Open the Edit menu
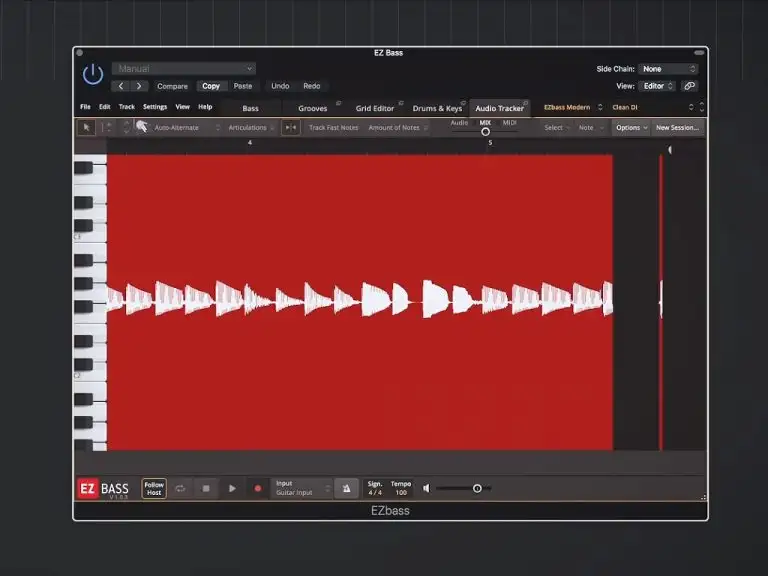This screenshot has height=576, width=768. pos(105,107)
